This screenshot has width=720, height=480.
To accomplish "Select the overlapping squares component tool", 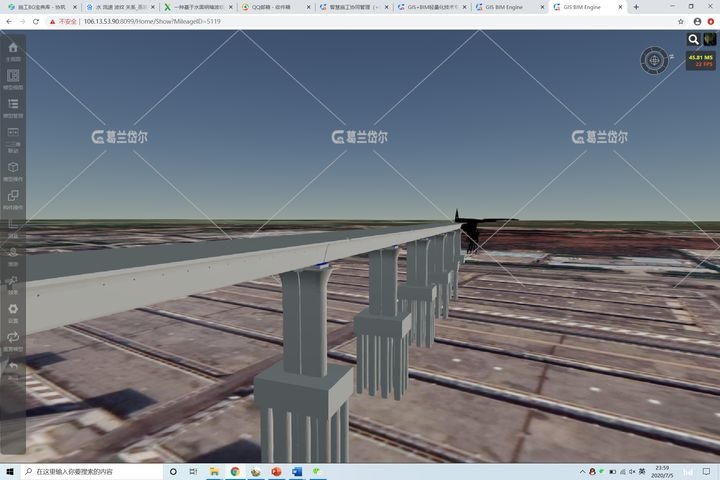I will tap(13, 196).
